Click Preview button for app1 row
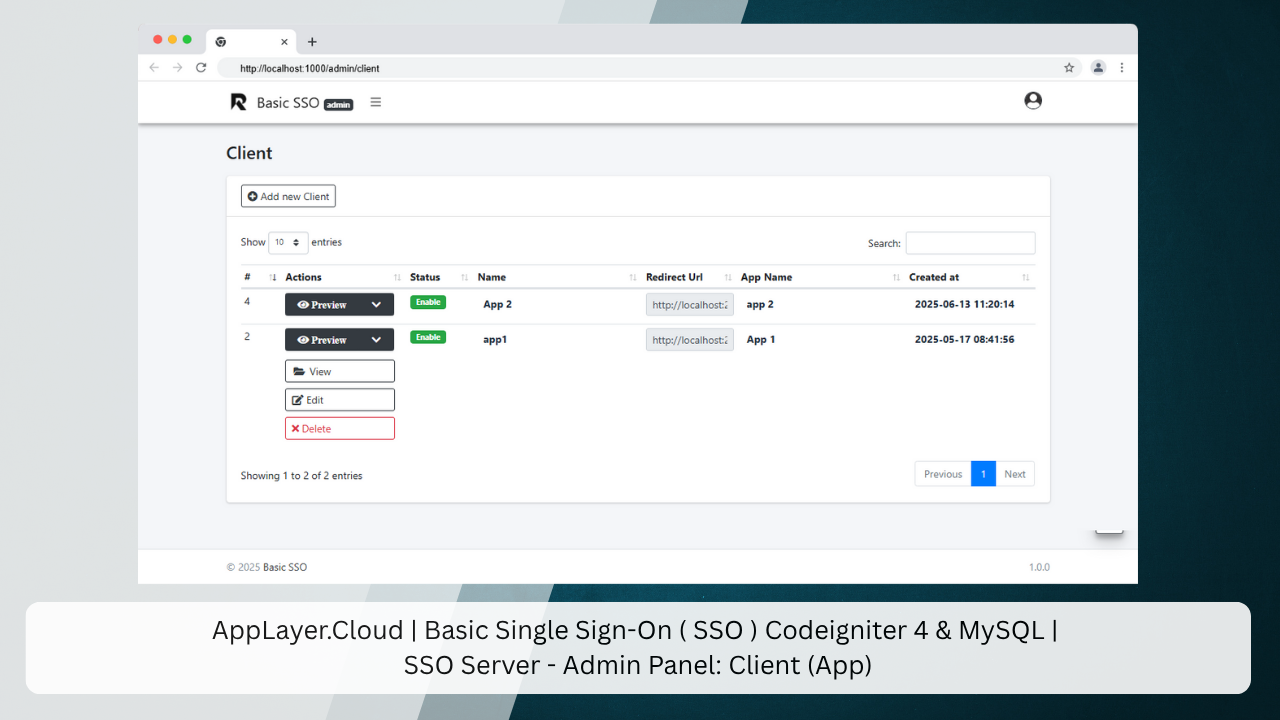This screenshot has height=720, width=1280. (x=323, y=340)
